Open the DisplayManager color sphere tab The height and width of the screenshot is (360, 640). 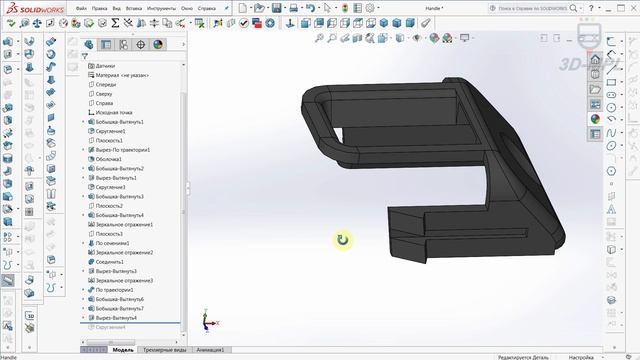tap(158, 44)
